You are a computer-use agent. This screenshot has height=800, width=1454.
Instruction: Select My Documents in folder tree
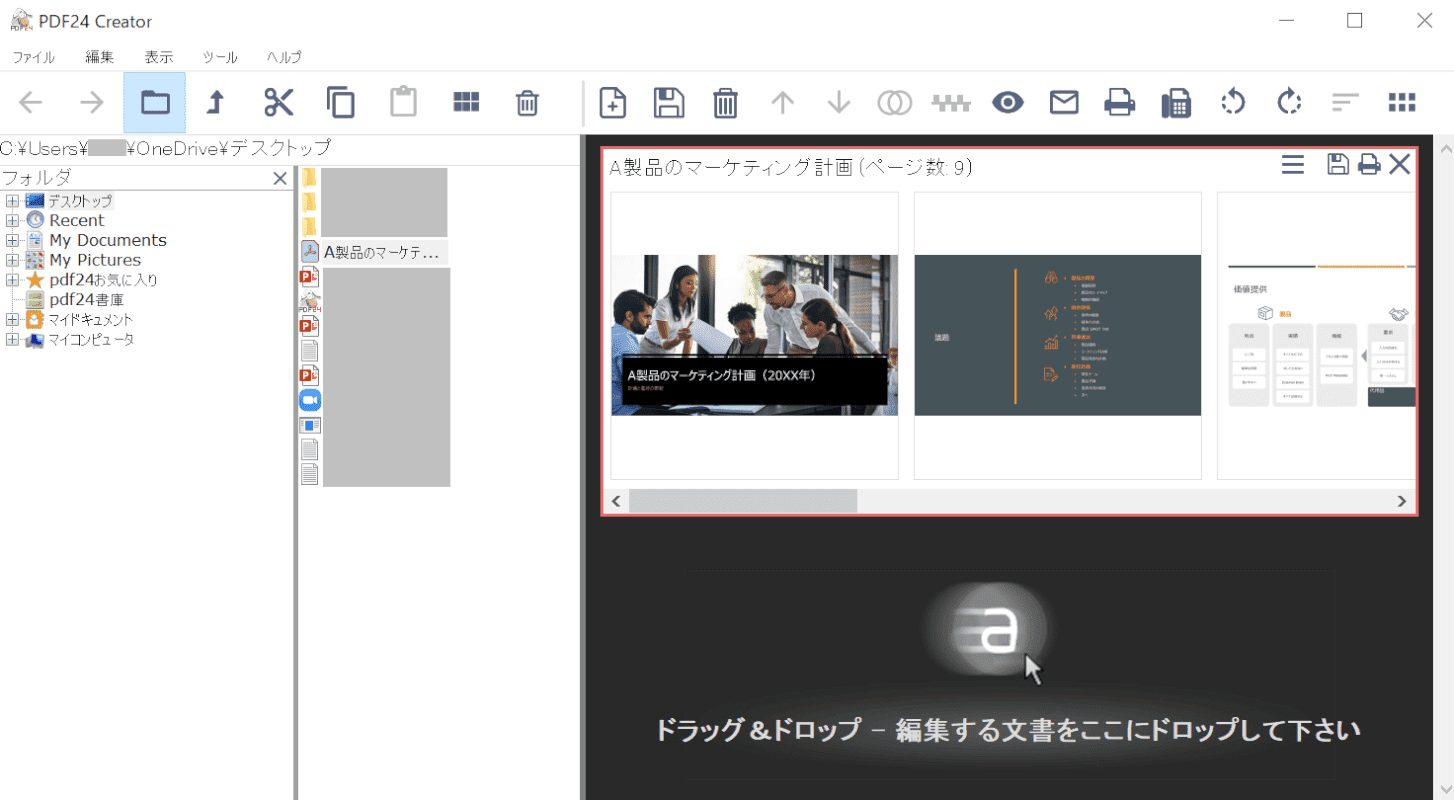(108, 240)
